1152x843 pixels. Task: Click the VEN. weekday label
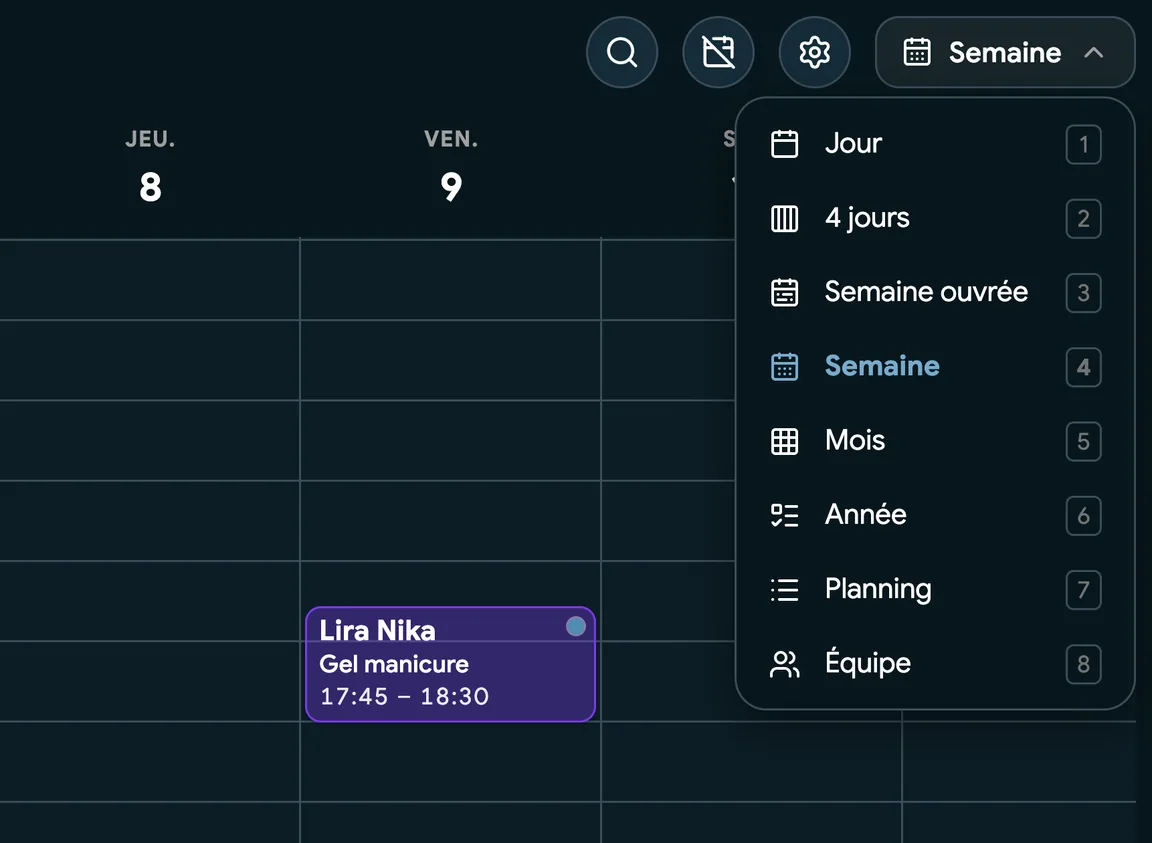tap(450, 139)
